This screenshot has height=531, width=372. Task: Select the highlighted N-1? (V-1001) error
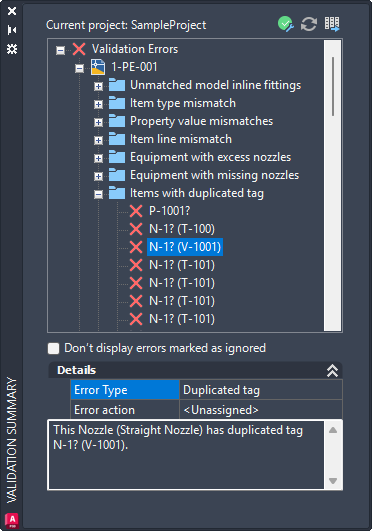(x=185, y=247)
